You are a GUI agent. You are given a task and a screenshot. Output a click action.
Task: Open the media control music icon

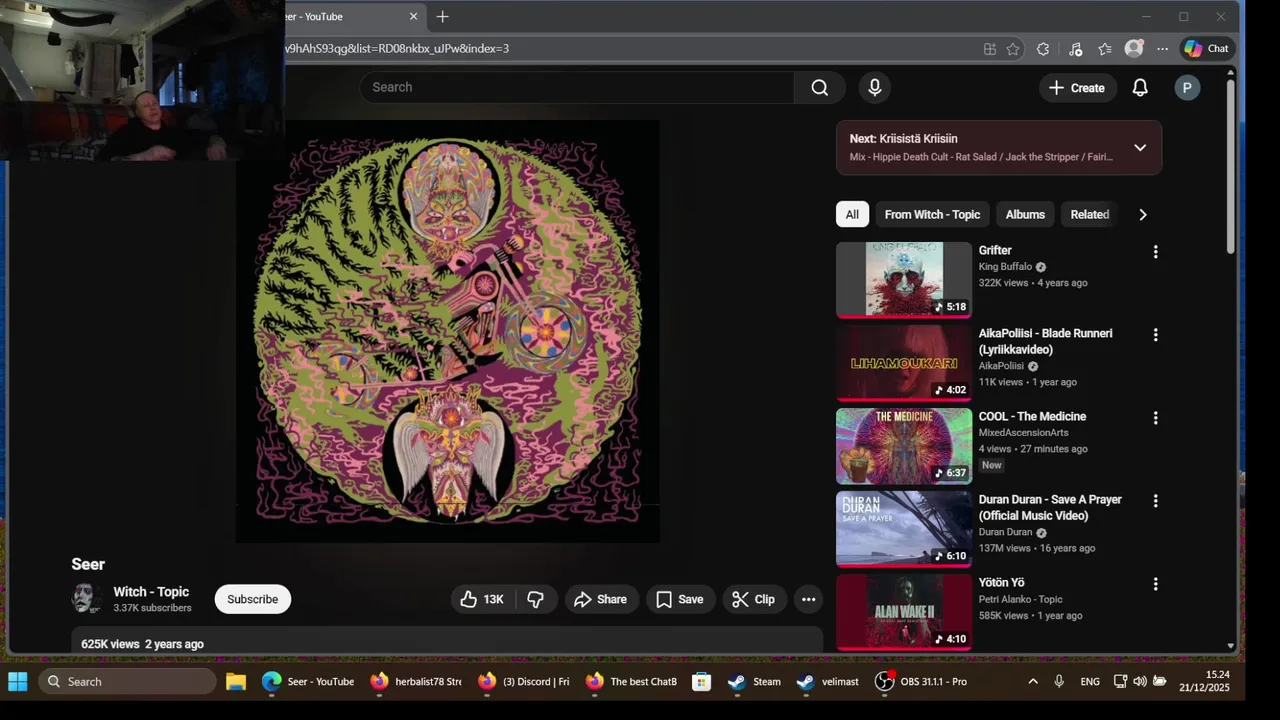pos(1075,48)
